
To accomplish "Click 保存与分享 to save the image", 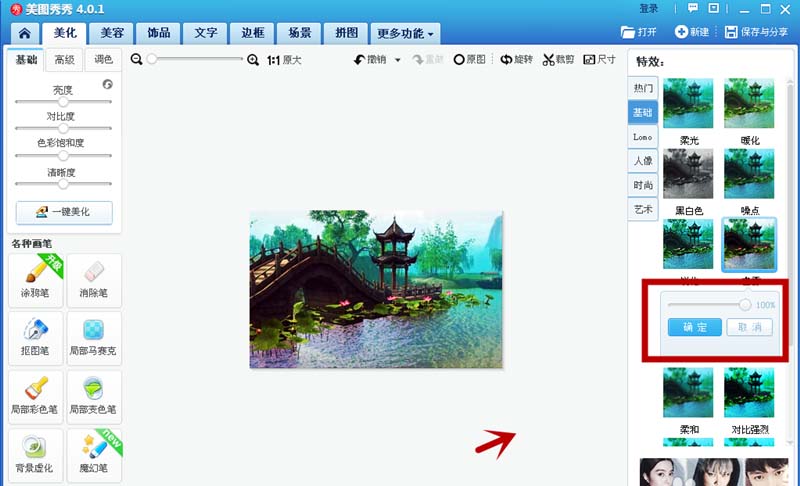I will 757,32.
